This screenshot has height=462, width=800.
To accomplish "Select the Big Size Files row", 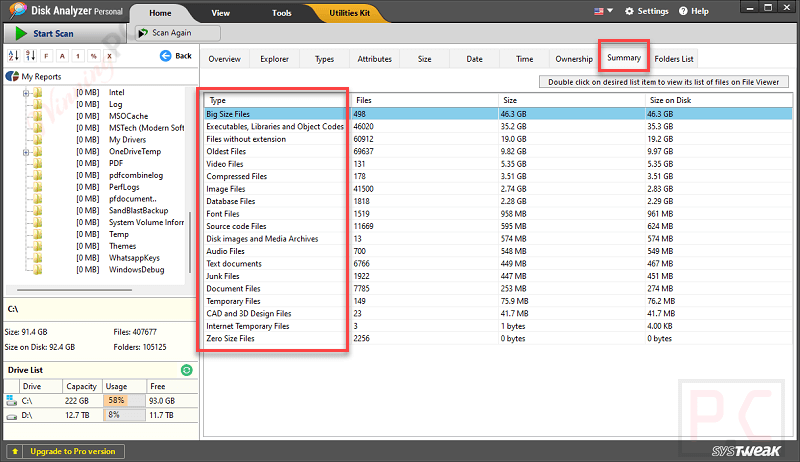I will pyautogui.click(x=498, y=114).
